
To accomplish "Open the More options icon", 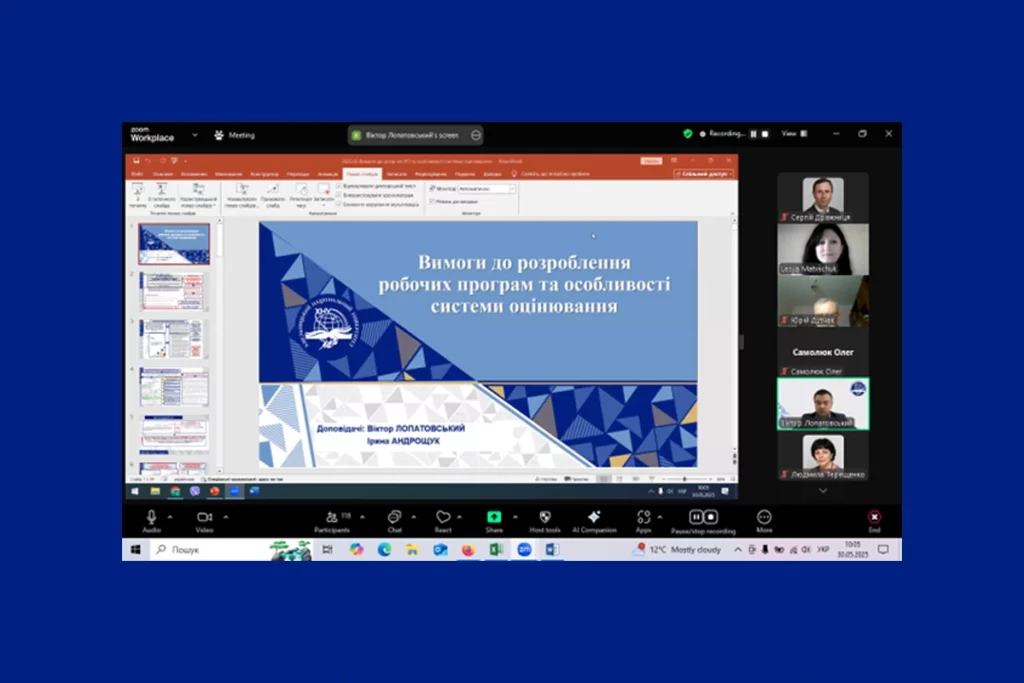I will [764, 516].
